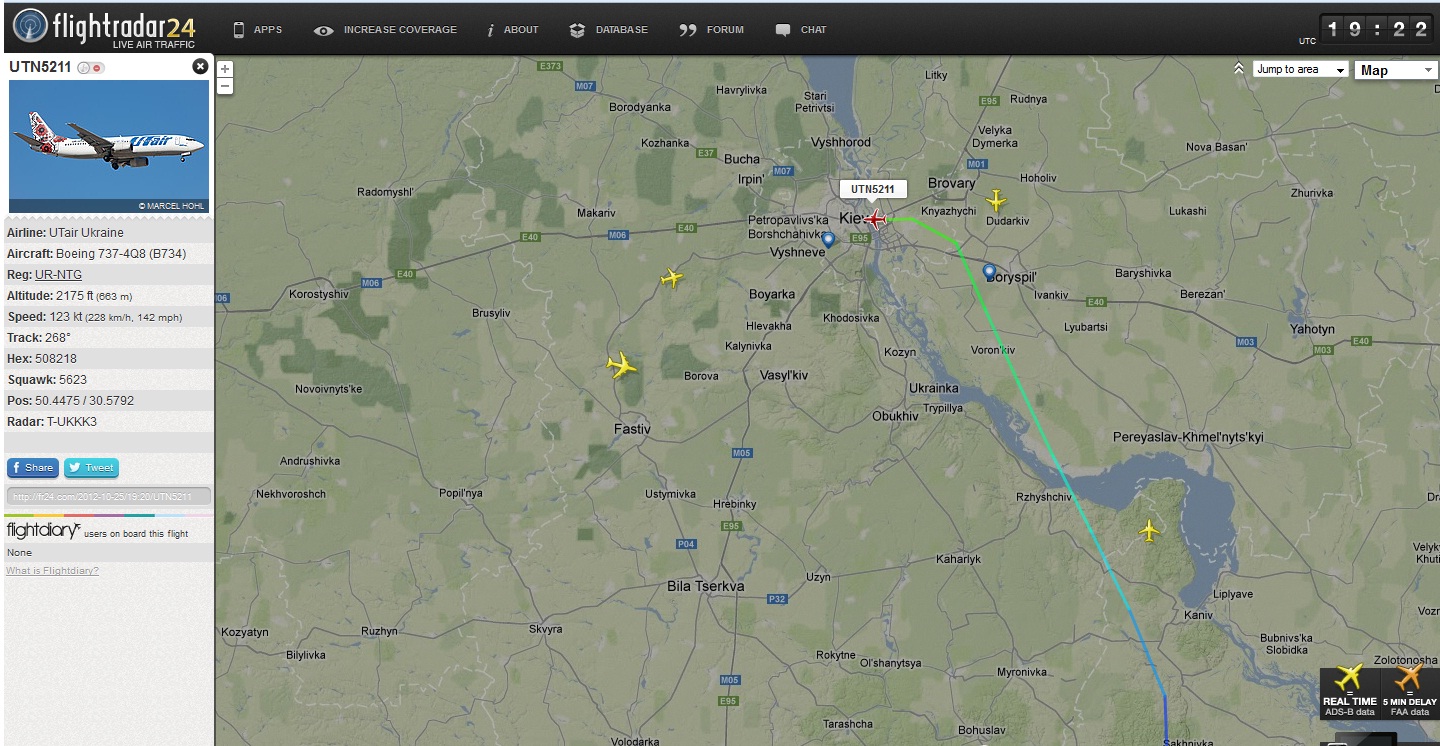Open the UR-NTG registration link
Viewport: 1440px width, 746px height.
coord(58,275)
